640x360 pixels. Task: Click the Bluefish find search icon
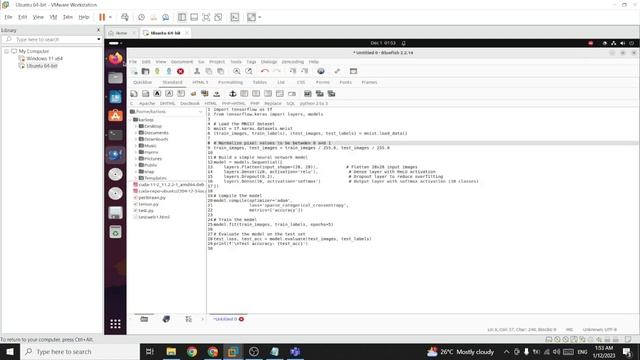[236, 71]
